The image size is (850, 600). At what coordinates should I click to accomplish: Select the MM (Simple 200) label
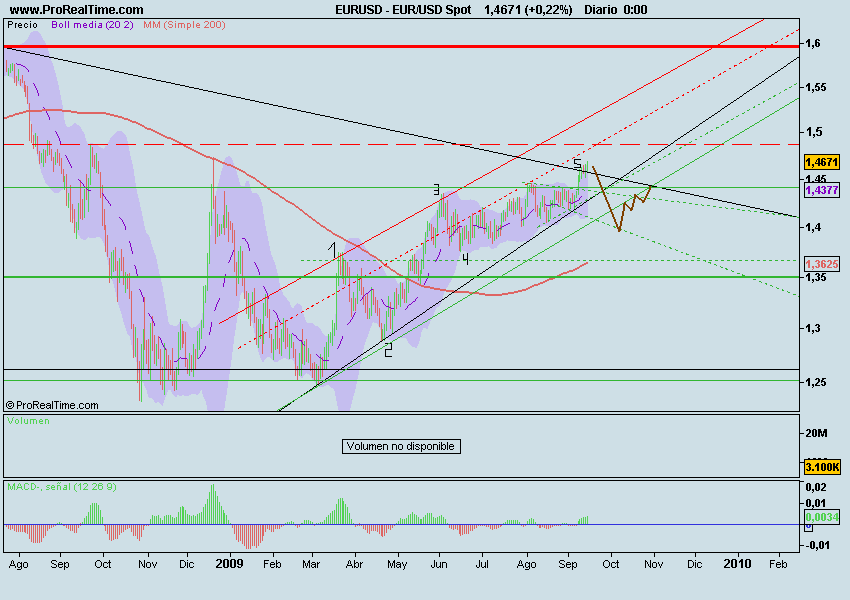pyautogui.click(x=184, y=25)
